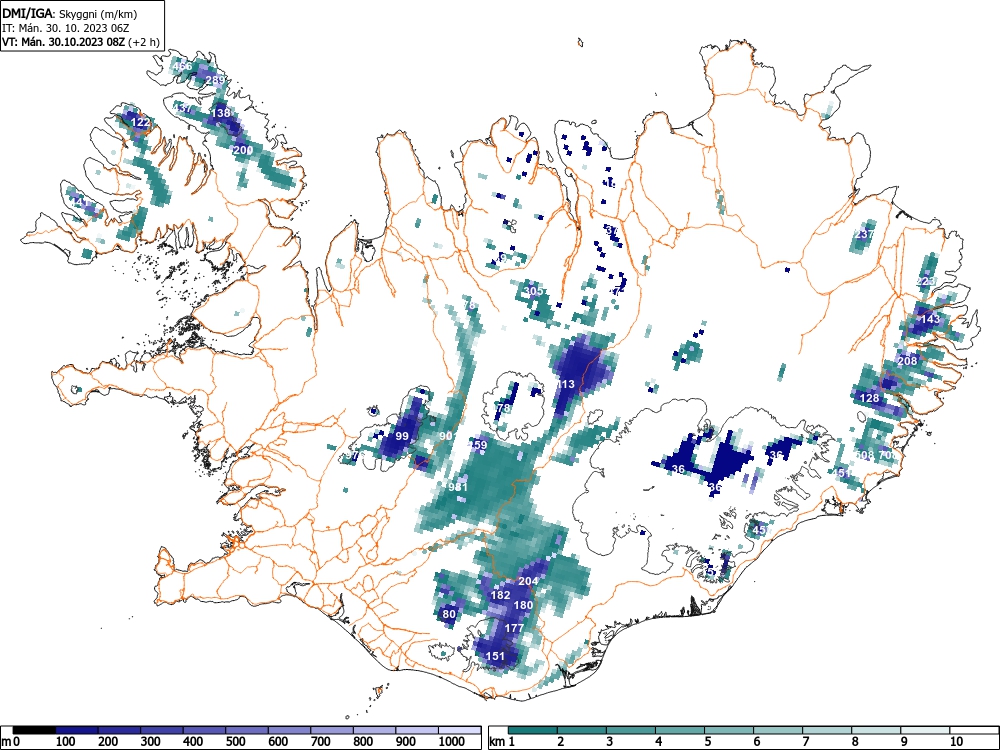1000x750 pixels.
Task: Click the map value 208
Action: coord(907,360)
